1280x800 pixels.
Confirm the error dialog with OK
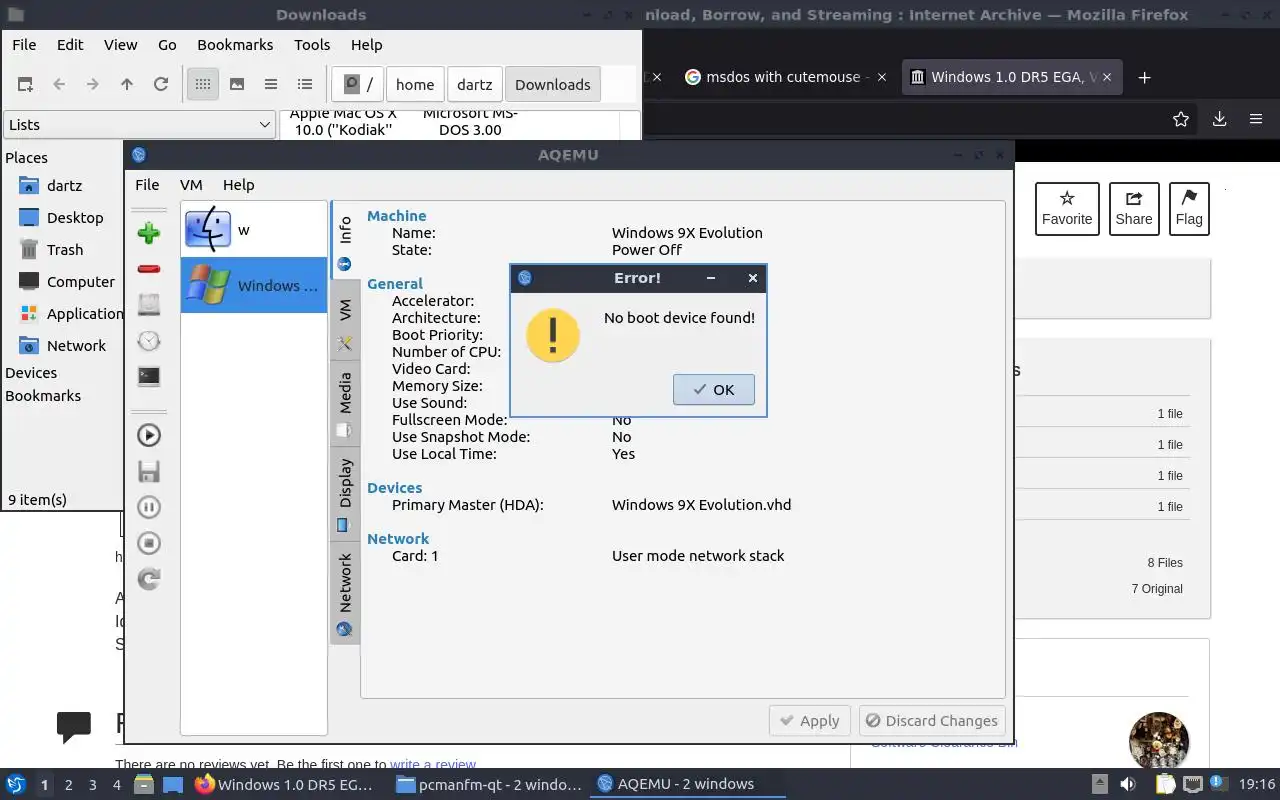[714, 390]
